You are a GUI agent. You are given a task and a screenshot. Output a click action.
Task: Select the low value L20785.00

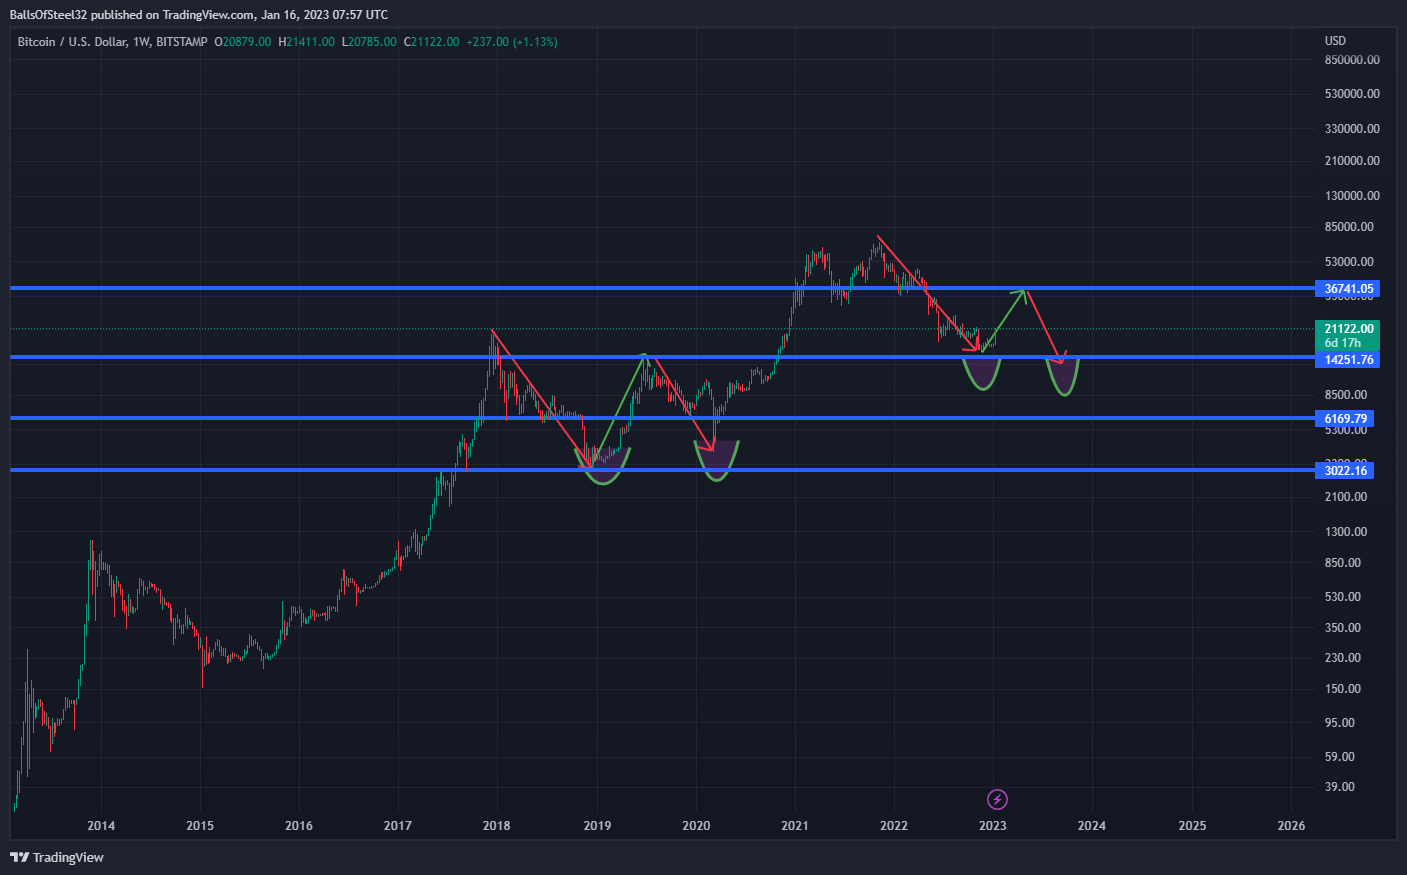(x=369, y=42)
